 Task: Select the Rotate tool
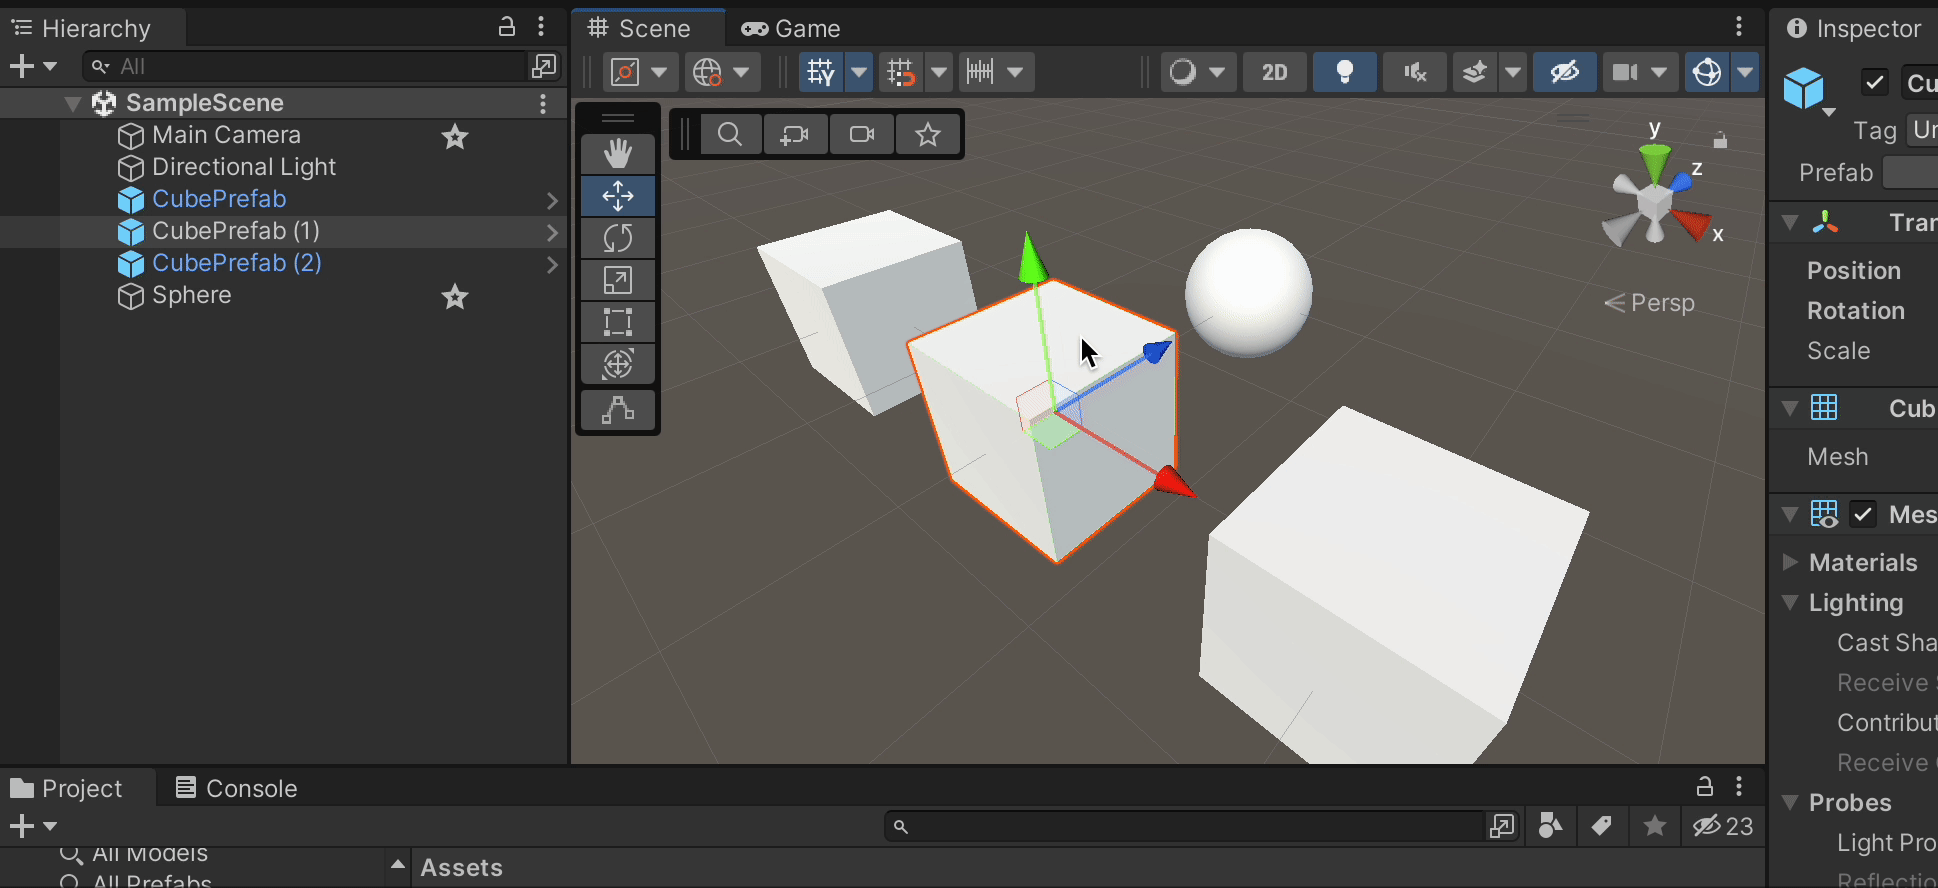[618, 238]
